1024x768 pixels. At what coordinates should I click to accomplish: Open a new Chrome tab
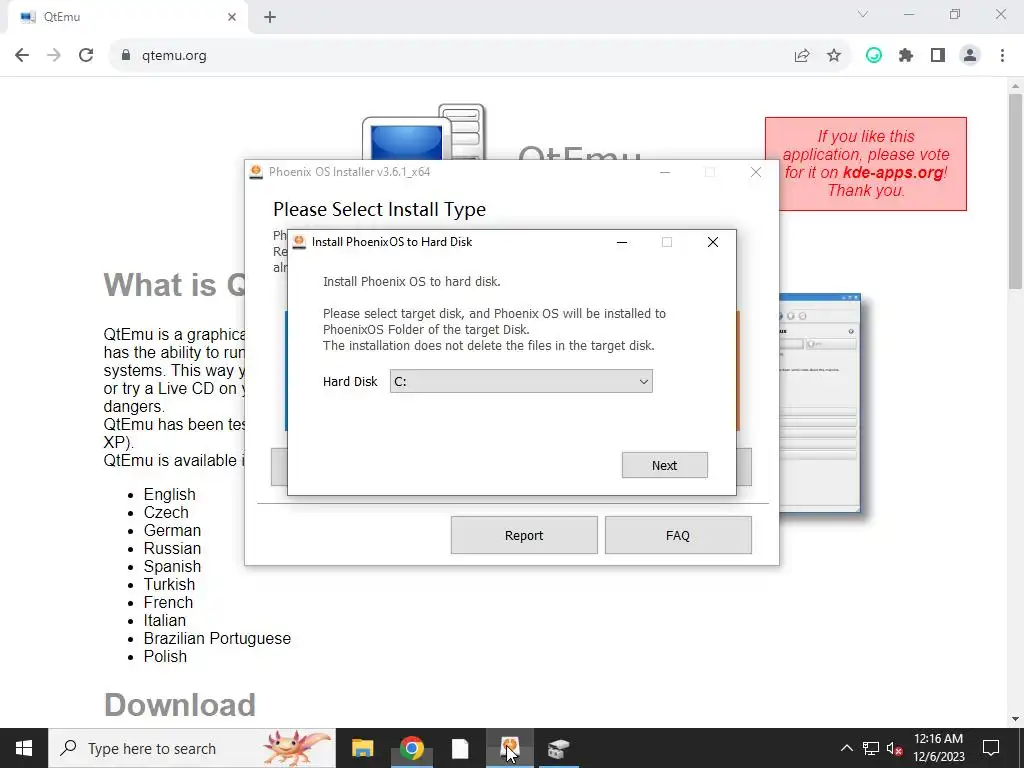270,17
